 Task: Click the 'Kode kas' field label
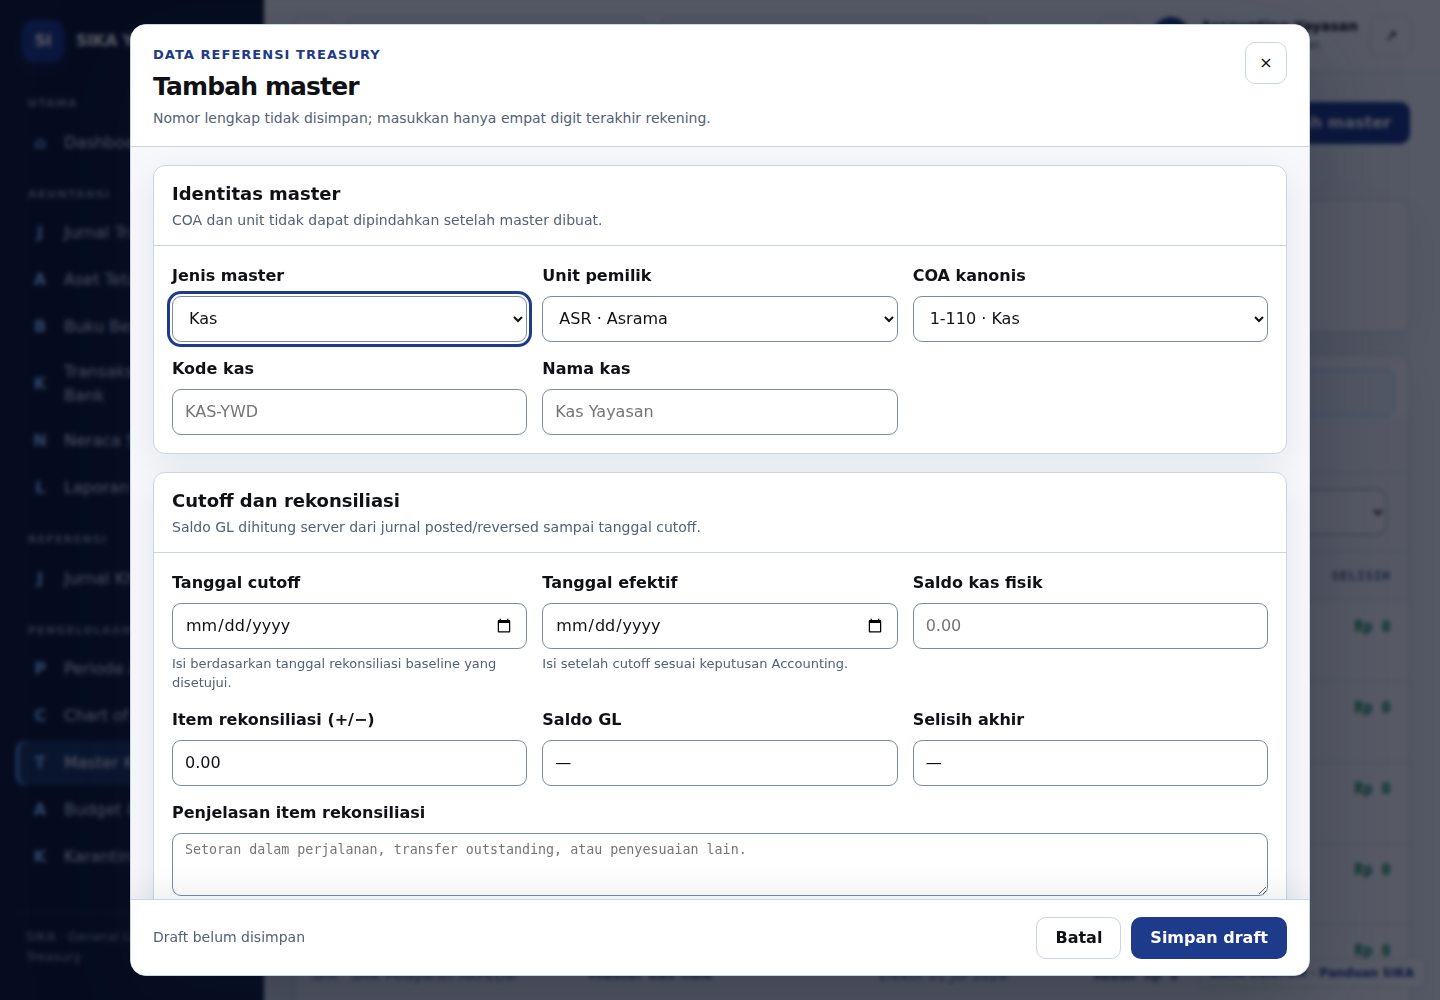coord(213,369)
